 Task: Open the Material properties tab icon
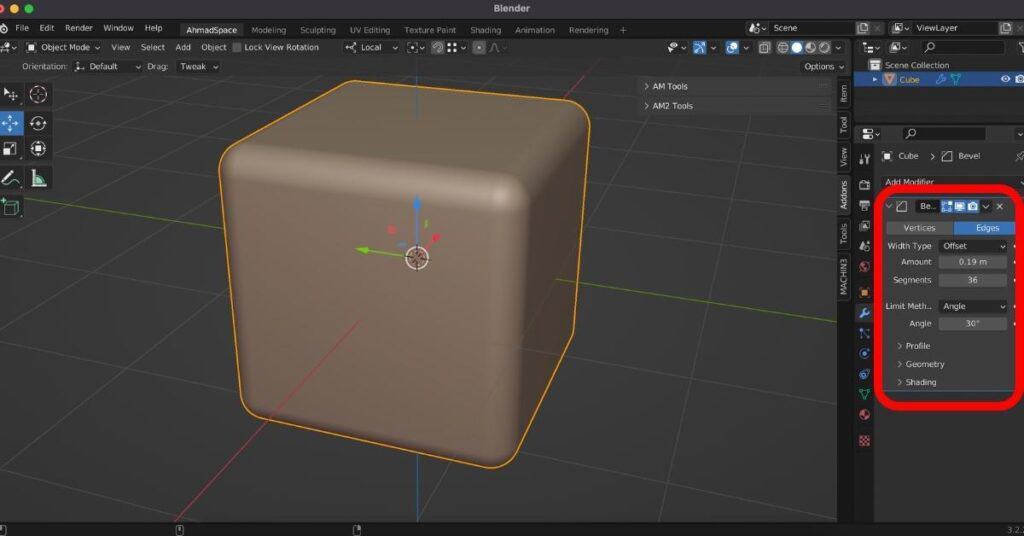[864, 414]
